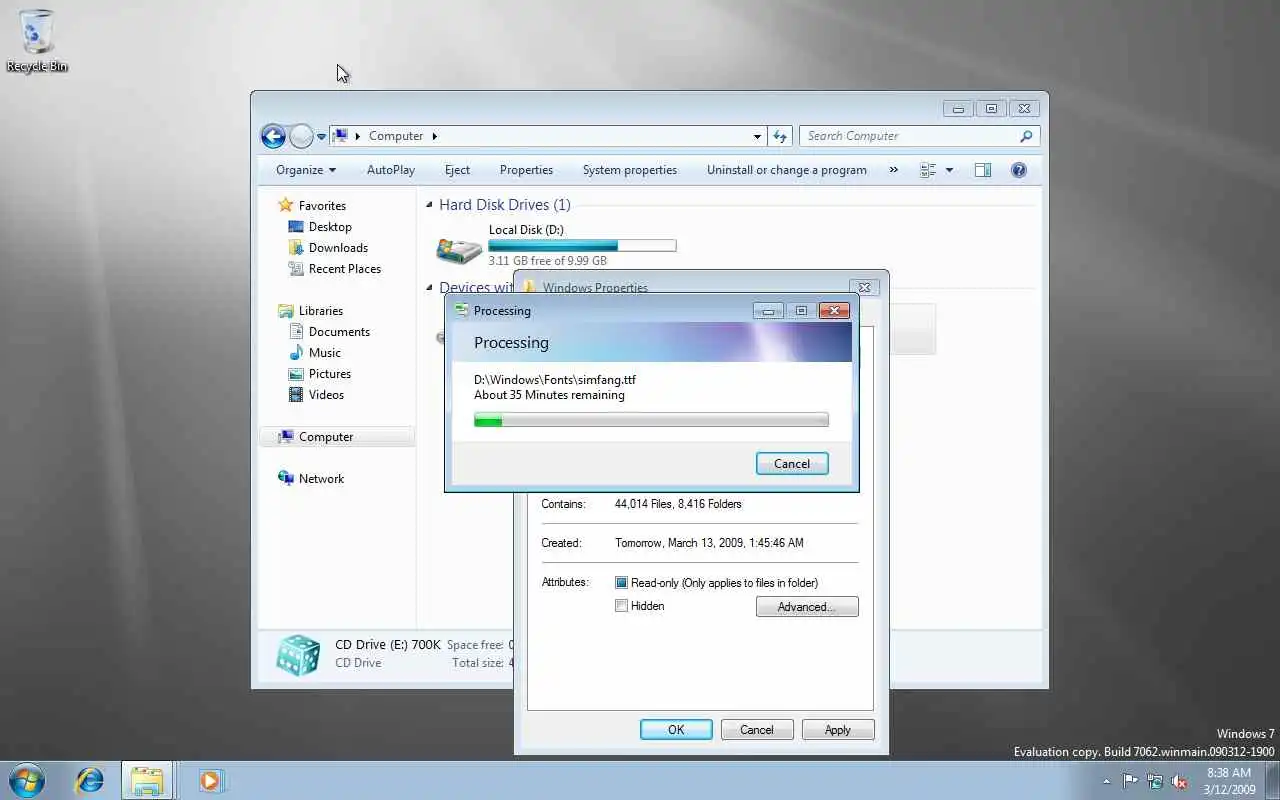
Task: Collapse the Devices with removable storage group
Action: 430,288
